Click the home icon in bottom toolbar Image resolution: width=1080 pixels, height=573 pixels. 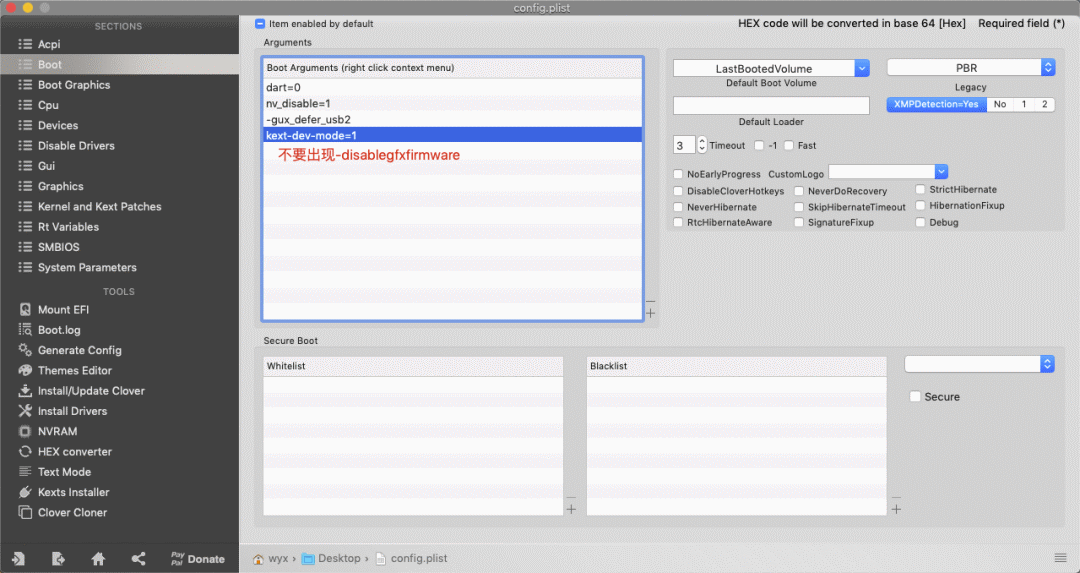click(x=98, y=559)
